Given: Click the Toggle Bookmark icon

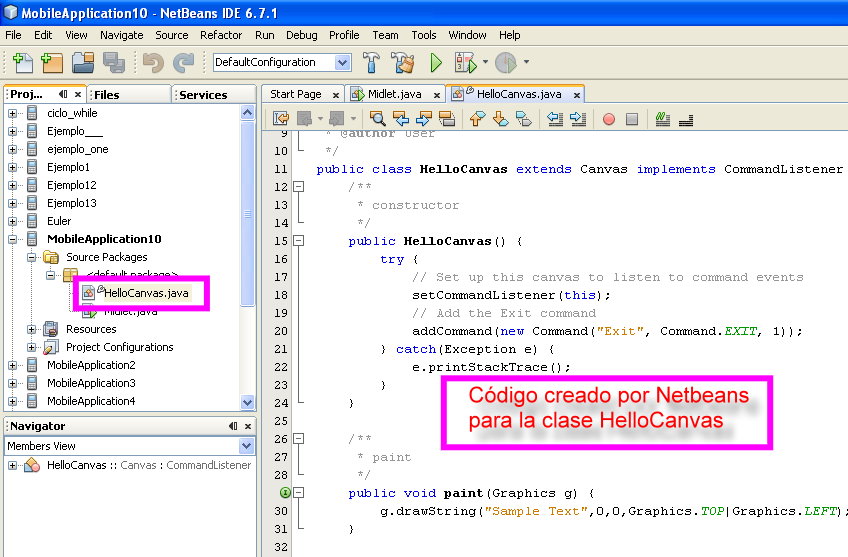Looking at the screenshot, I should 524,118.
